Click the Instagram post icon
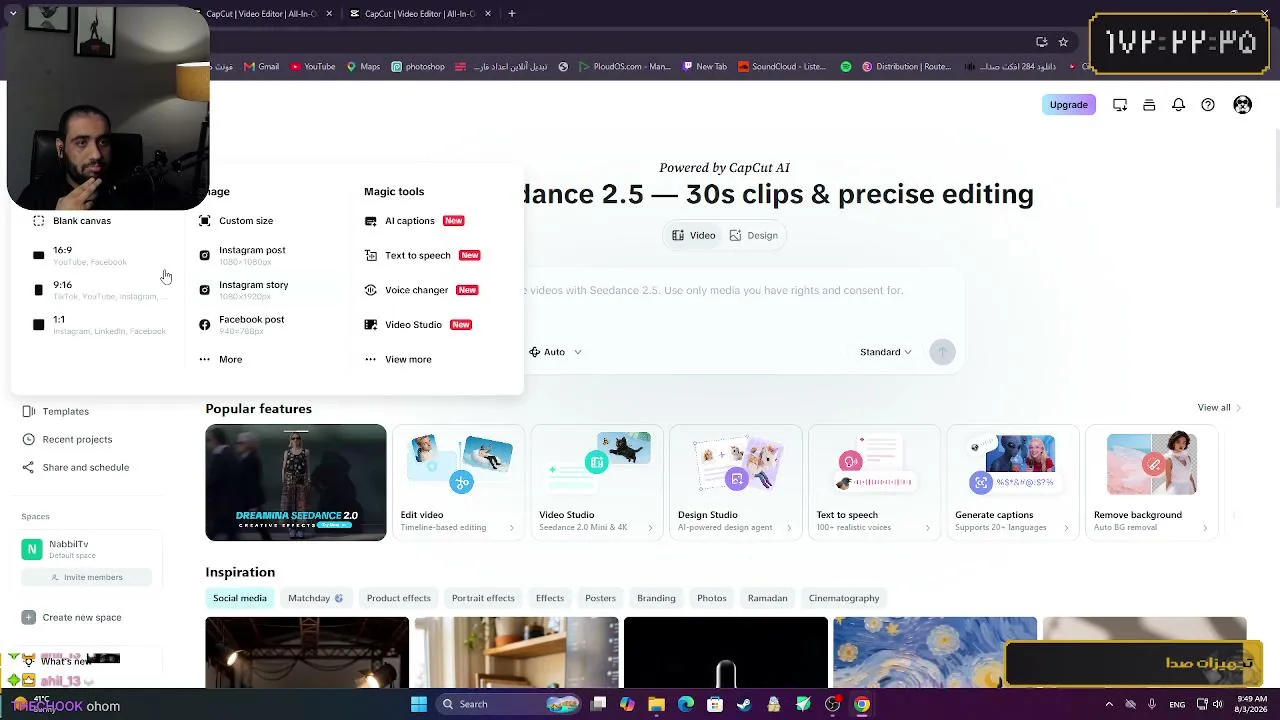This screenshot has width=1280, height=720. [x=205, y=255]
